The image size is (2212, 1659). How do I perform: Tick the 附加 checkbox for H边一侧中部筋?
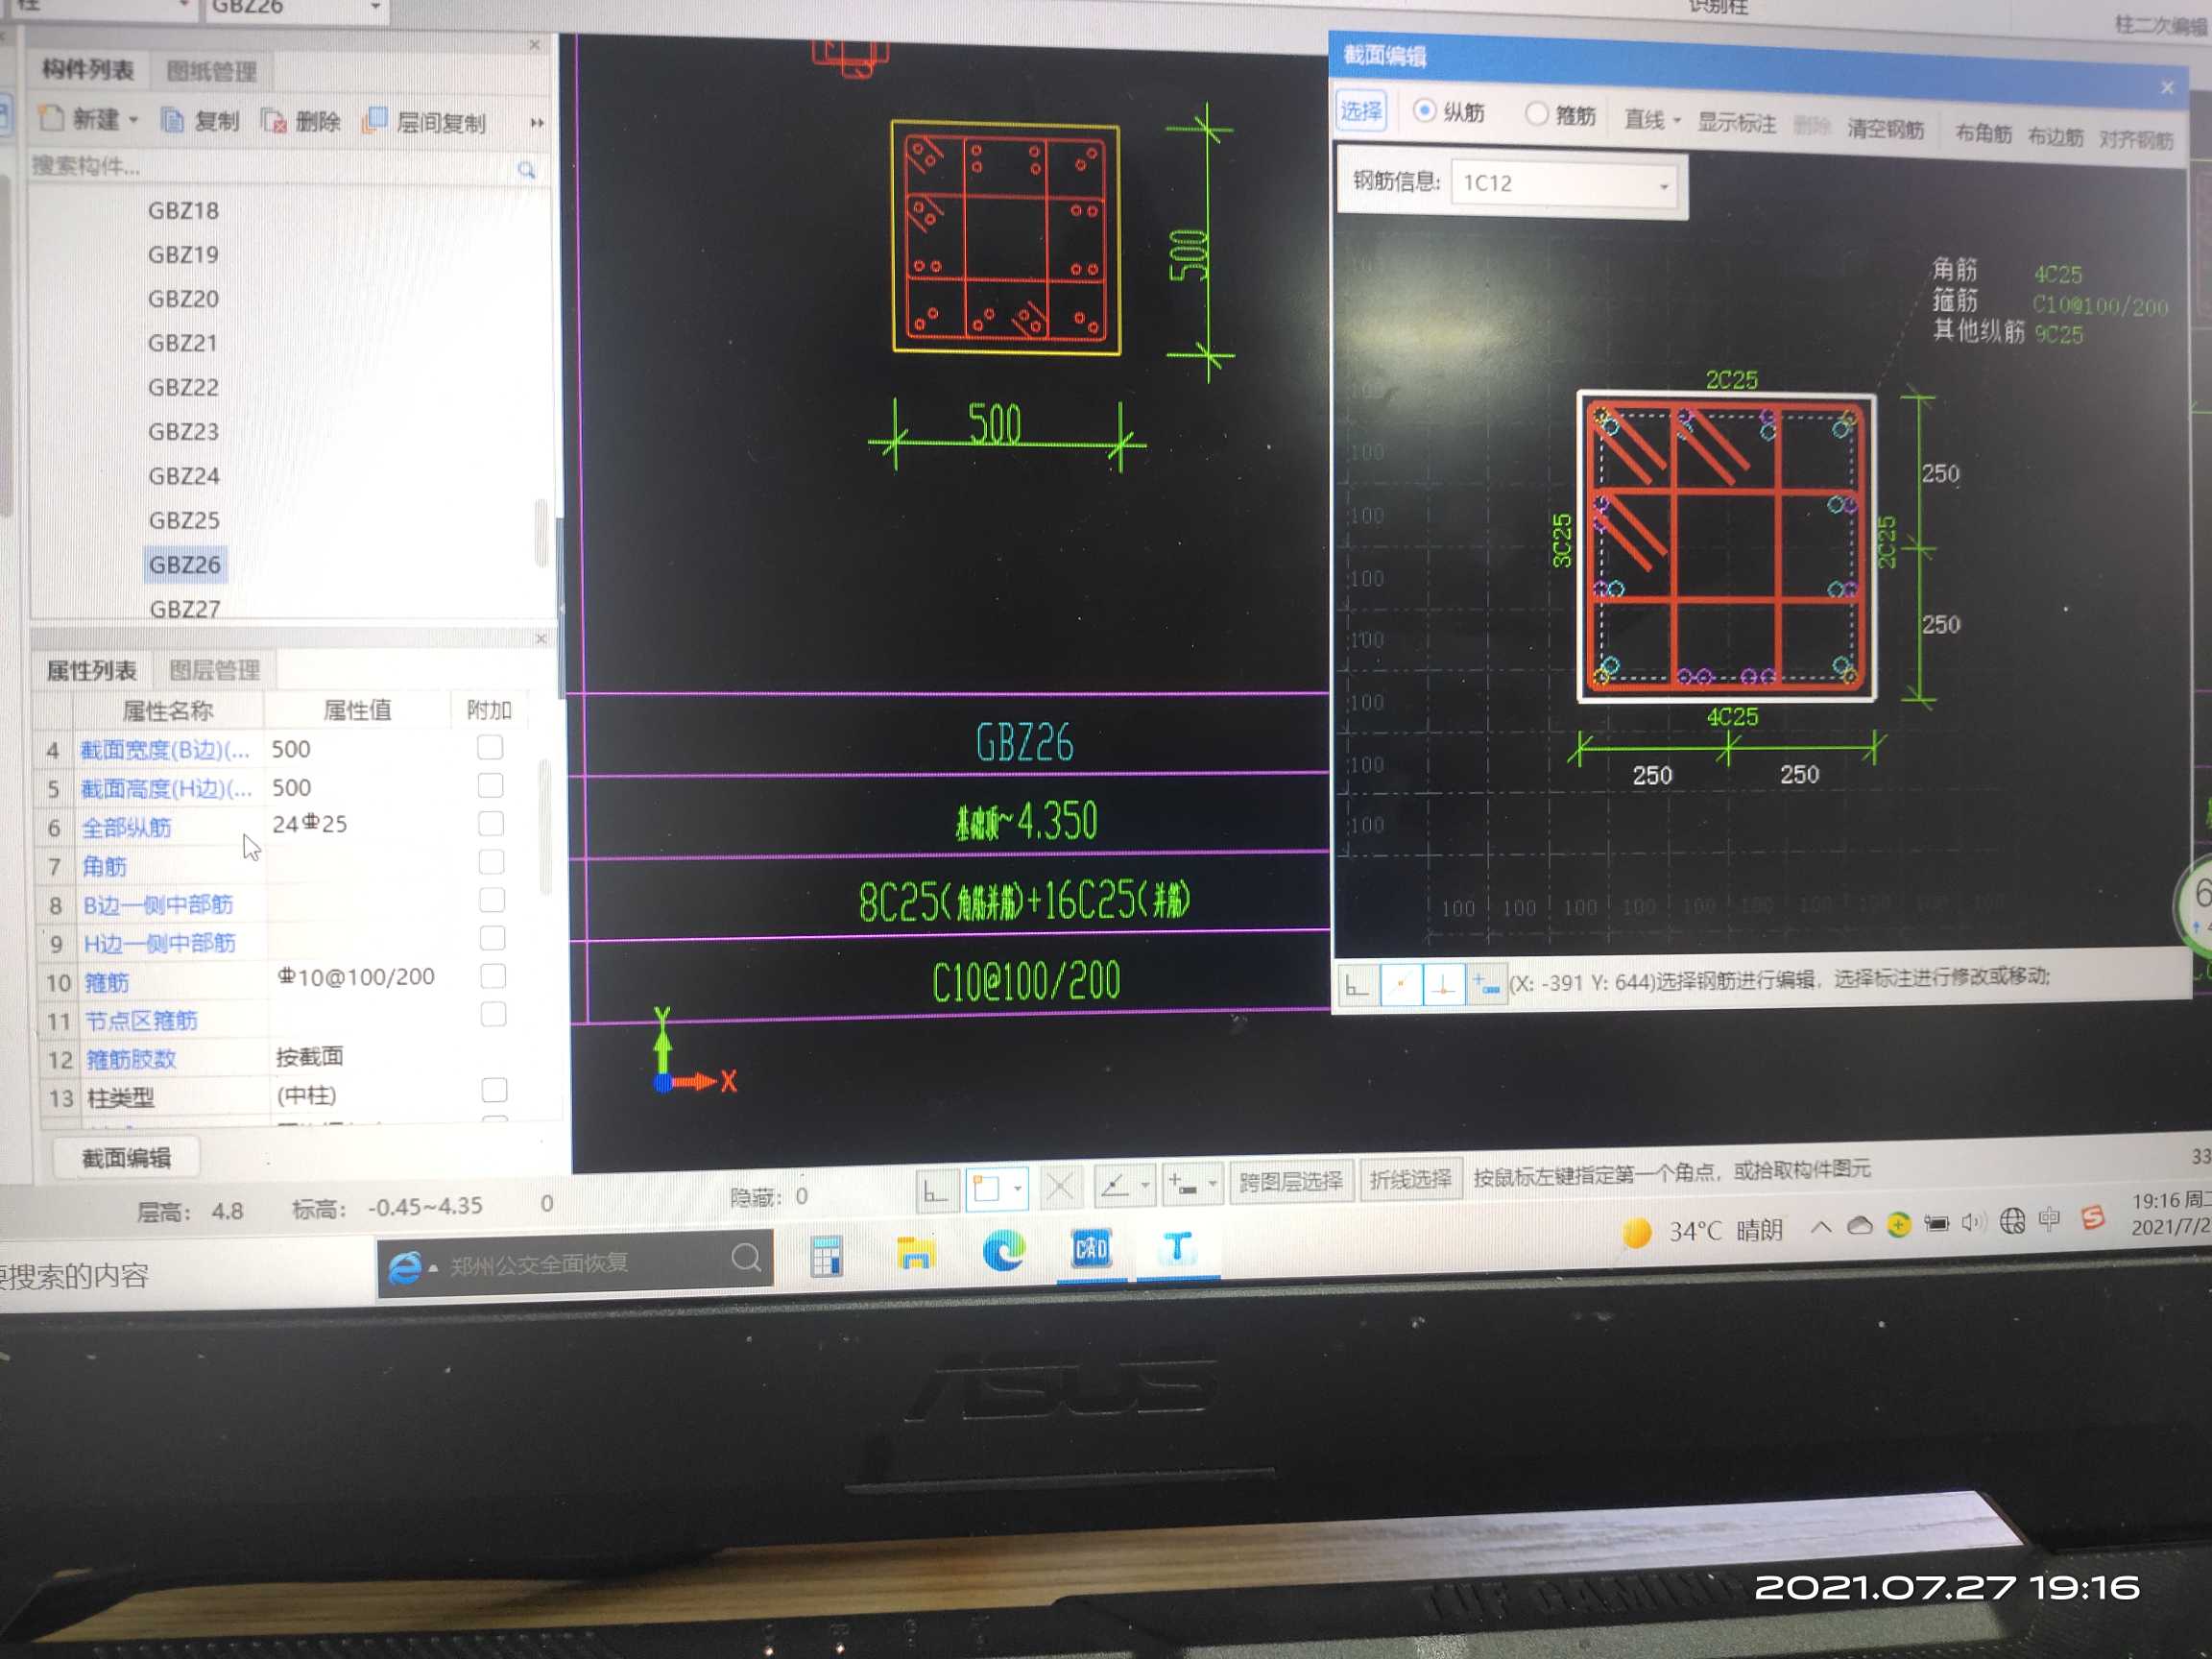pos(492,937)
